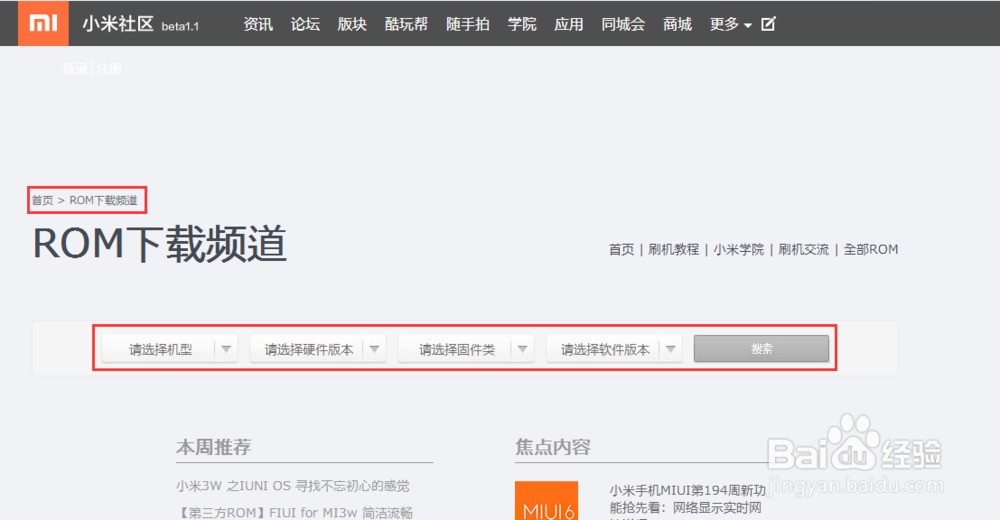Expand the 更多 dropdown menu
1000x520 pixels.
click(x=731, y=24)
